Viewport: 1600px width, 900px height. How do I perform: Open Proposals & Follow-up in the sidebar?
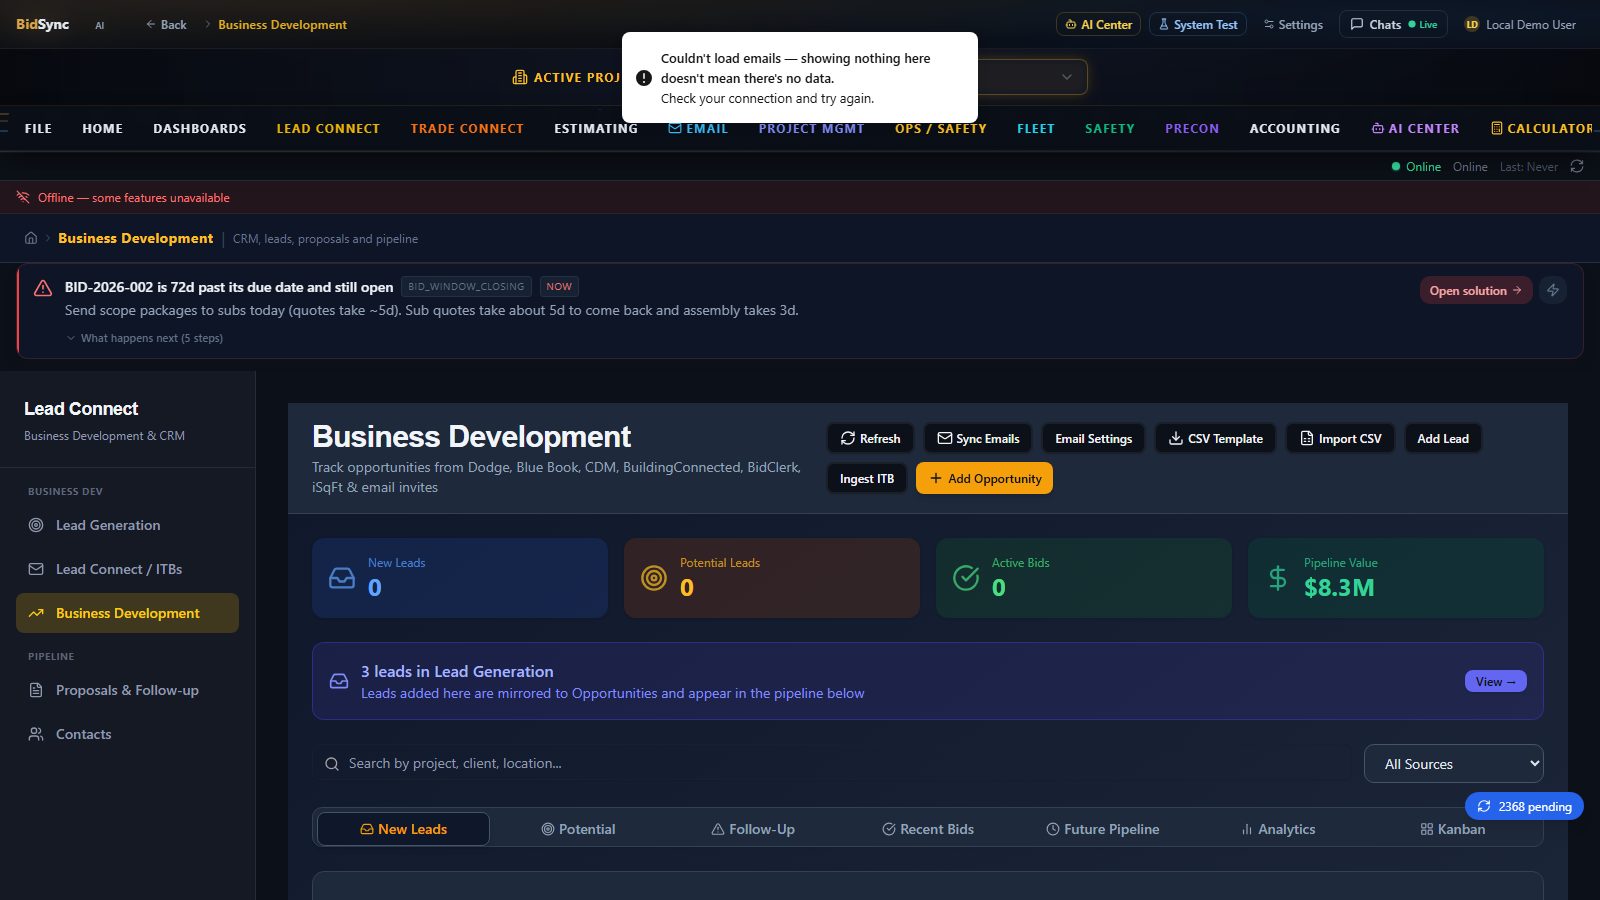[x=127, y=690]
